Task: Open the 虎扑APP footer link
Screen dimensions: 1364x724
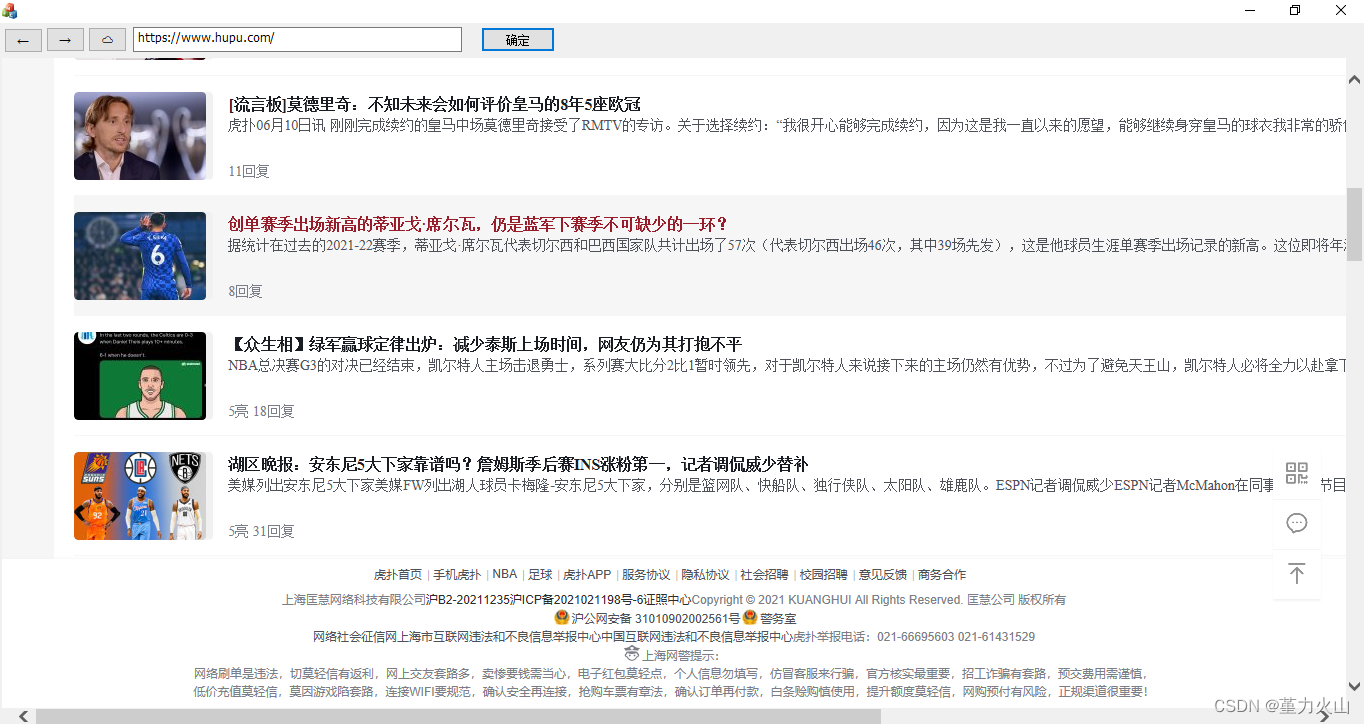Action: pos(587,575)
